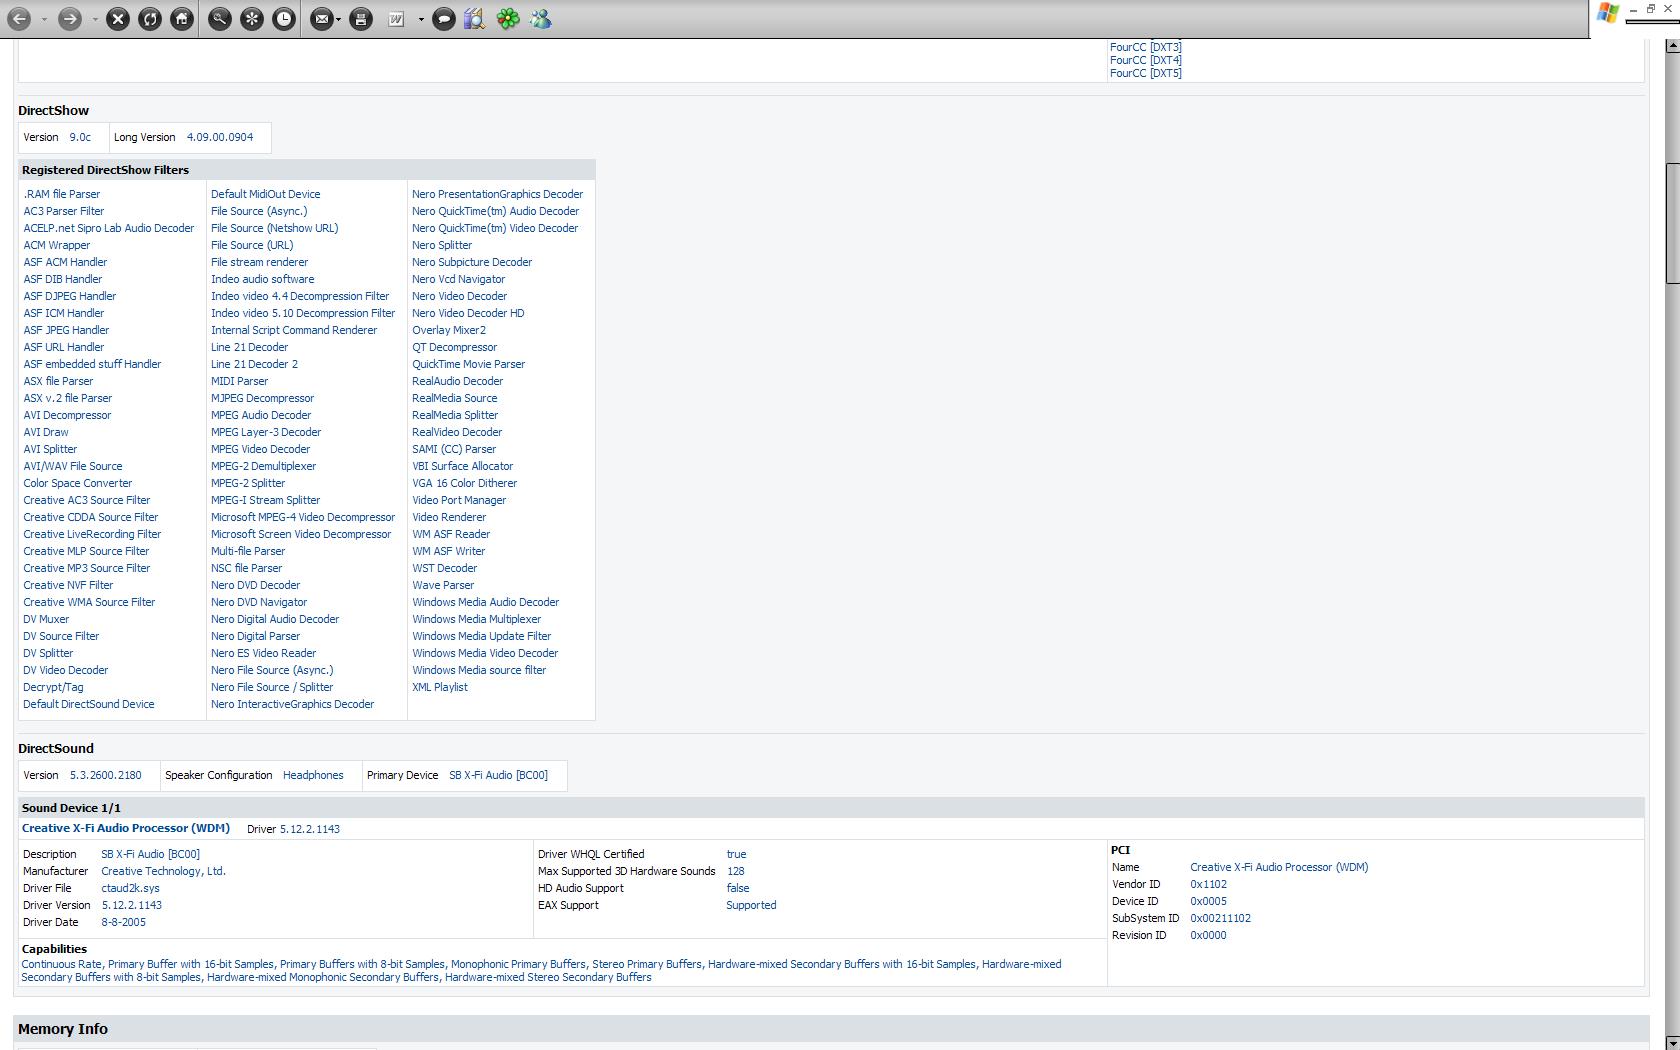Refresh the page
This screenshot has height=1050, width=1680.
click(x=150, y=19)
